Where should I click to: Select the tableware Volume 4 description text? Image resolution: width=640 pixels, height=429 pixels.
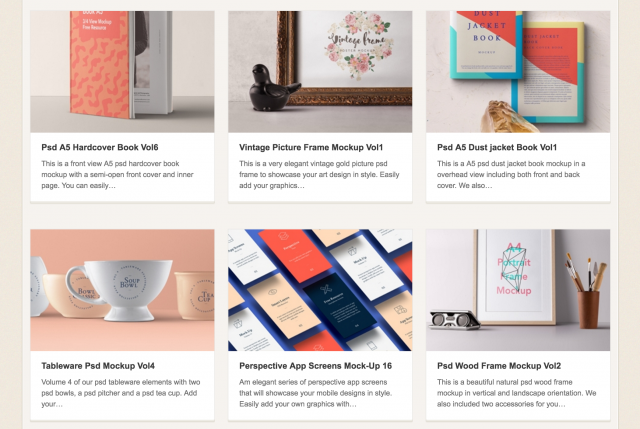coord(121,393)
